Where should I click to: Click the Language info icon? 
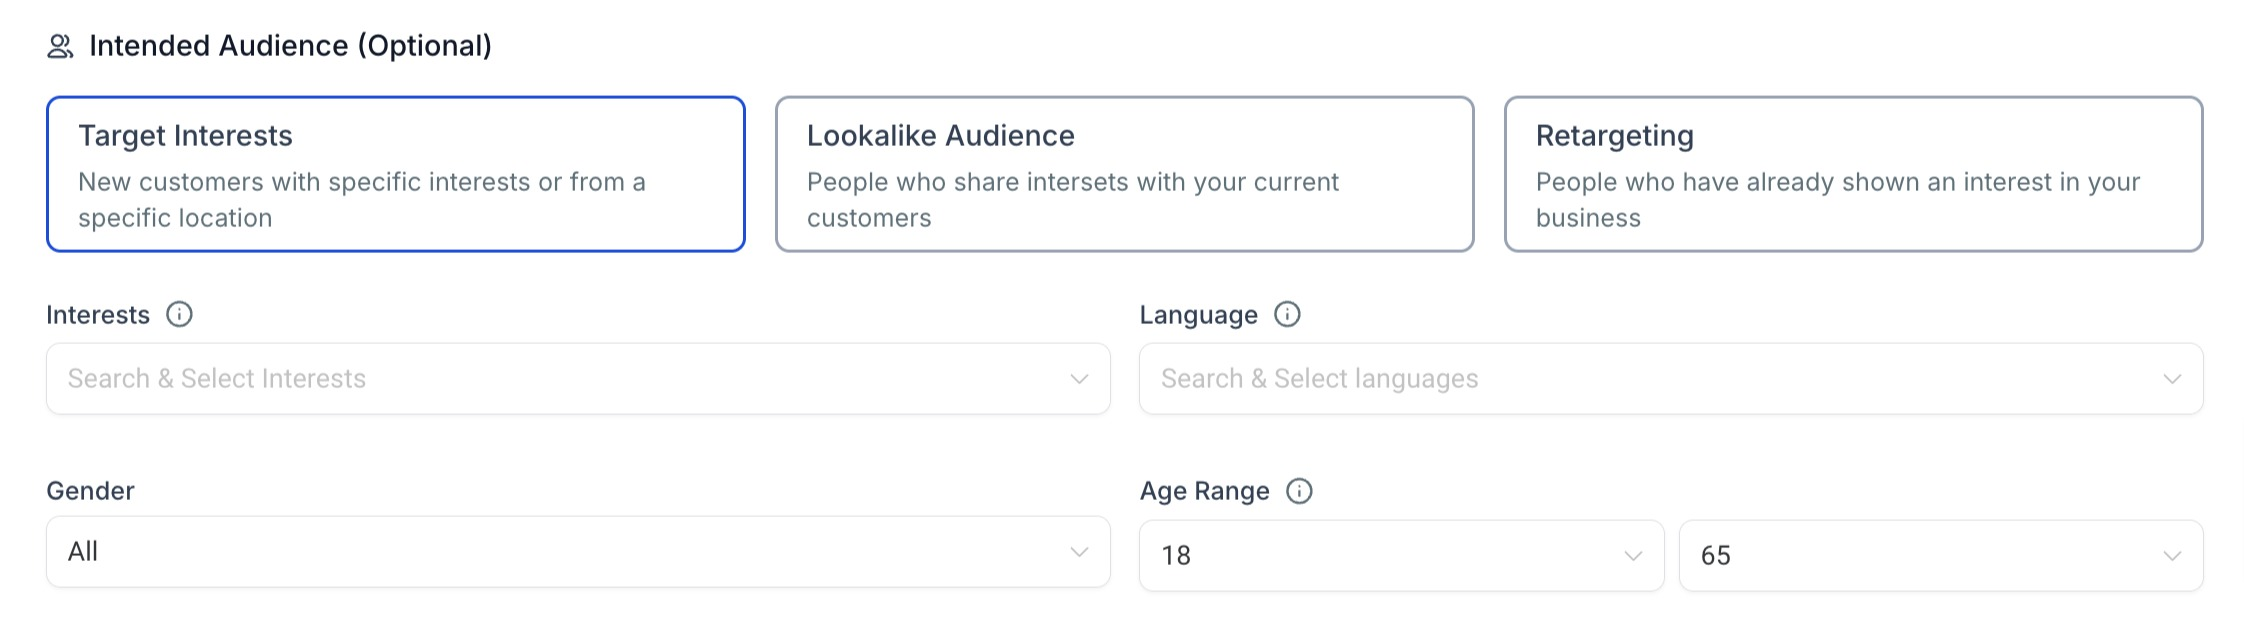1287,315
